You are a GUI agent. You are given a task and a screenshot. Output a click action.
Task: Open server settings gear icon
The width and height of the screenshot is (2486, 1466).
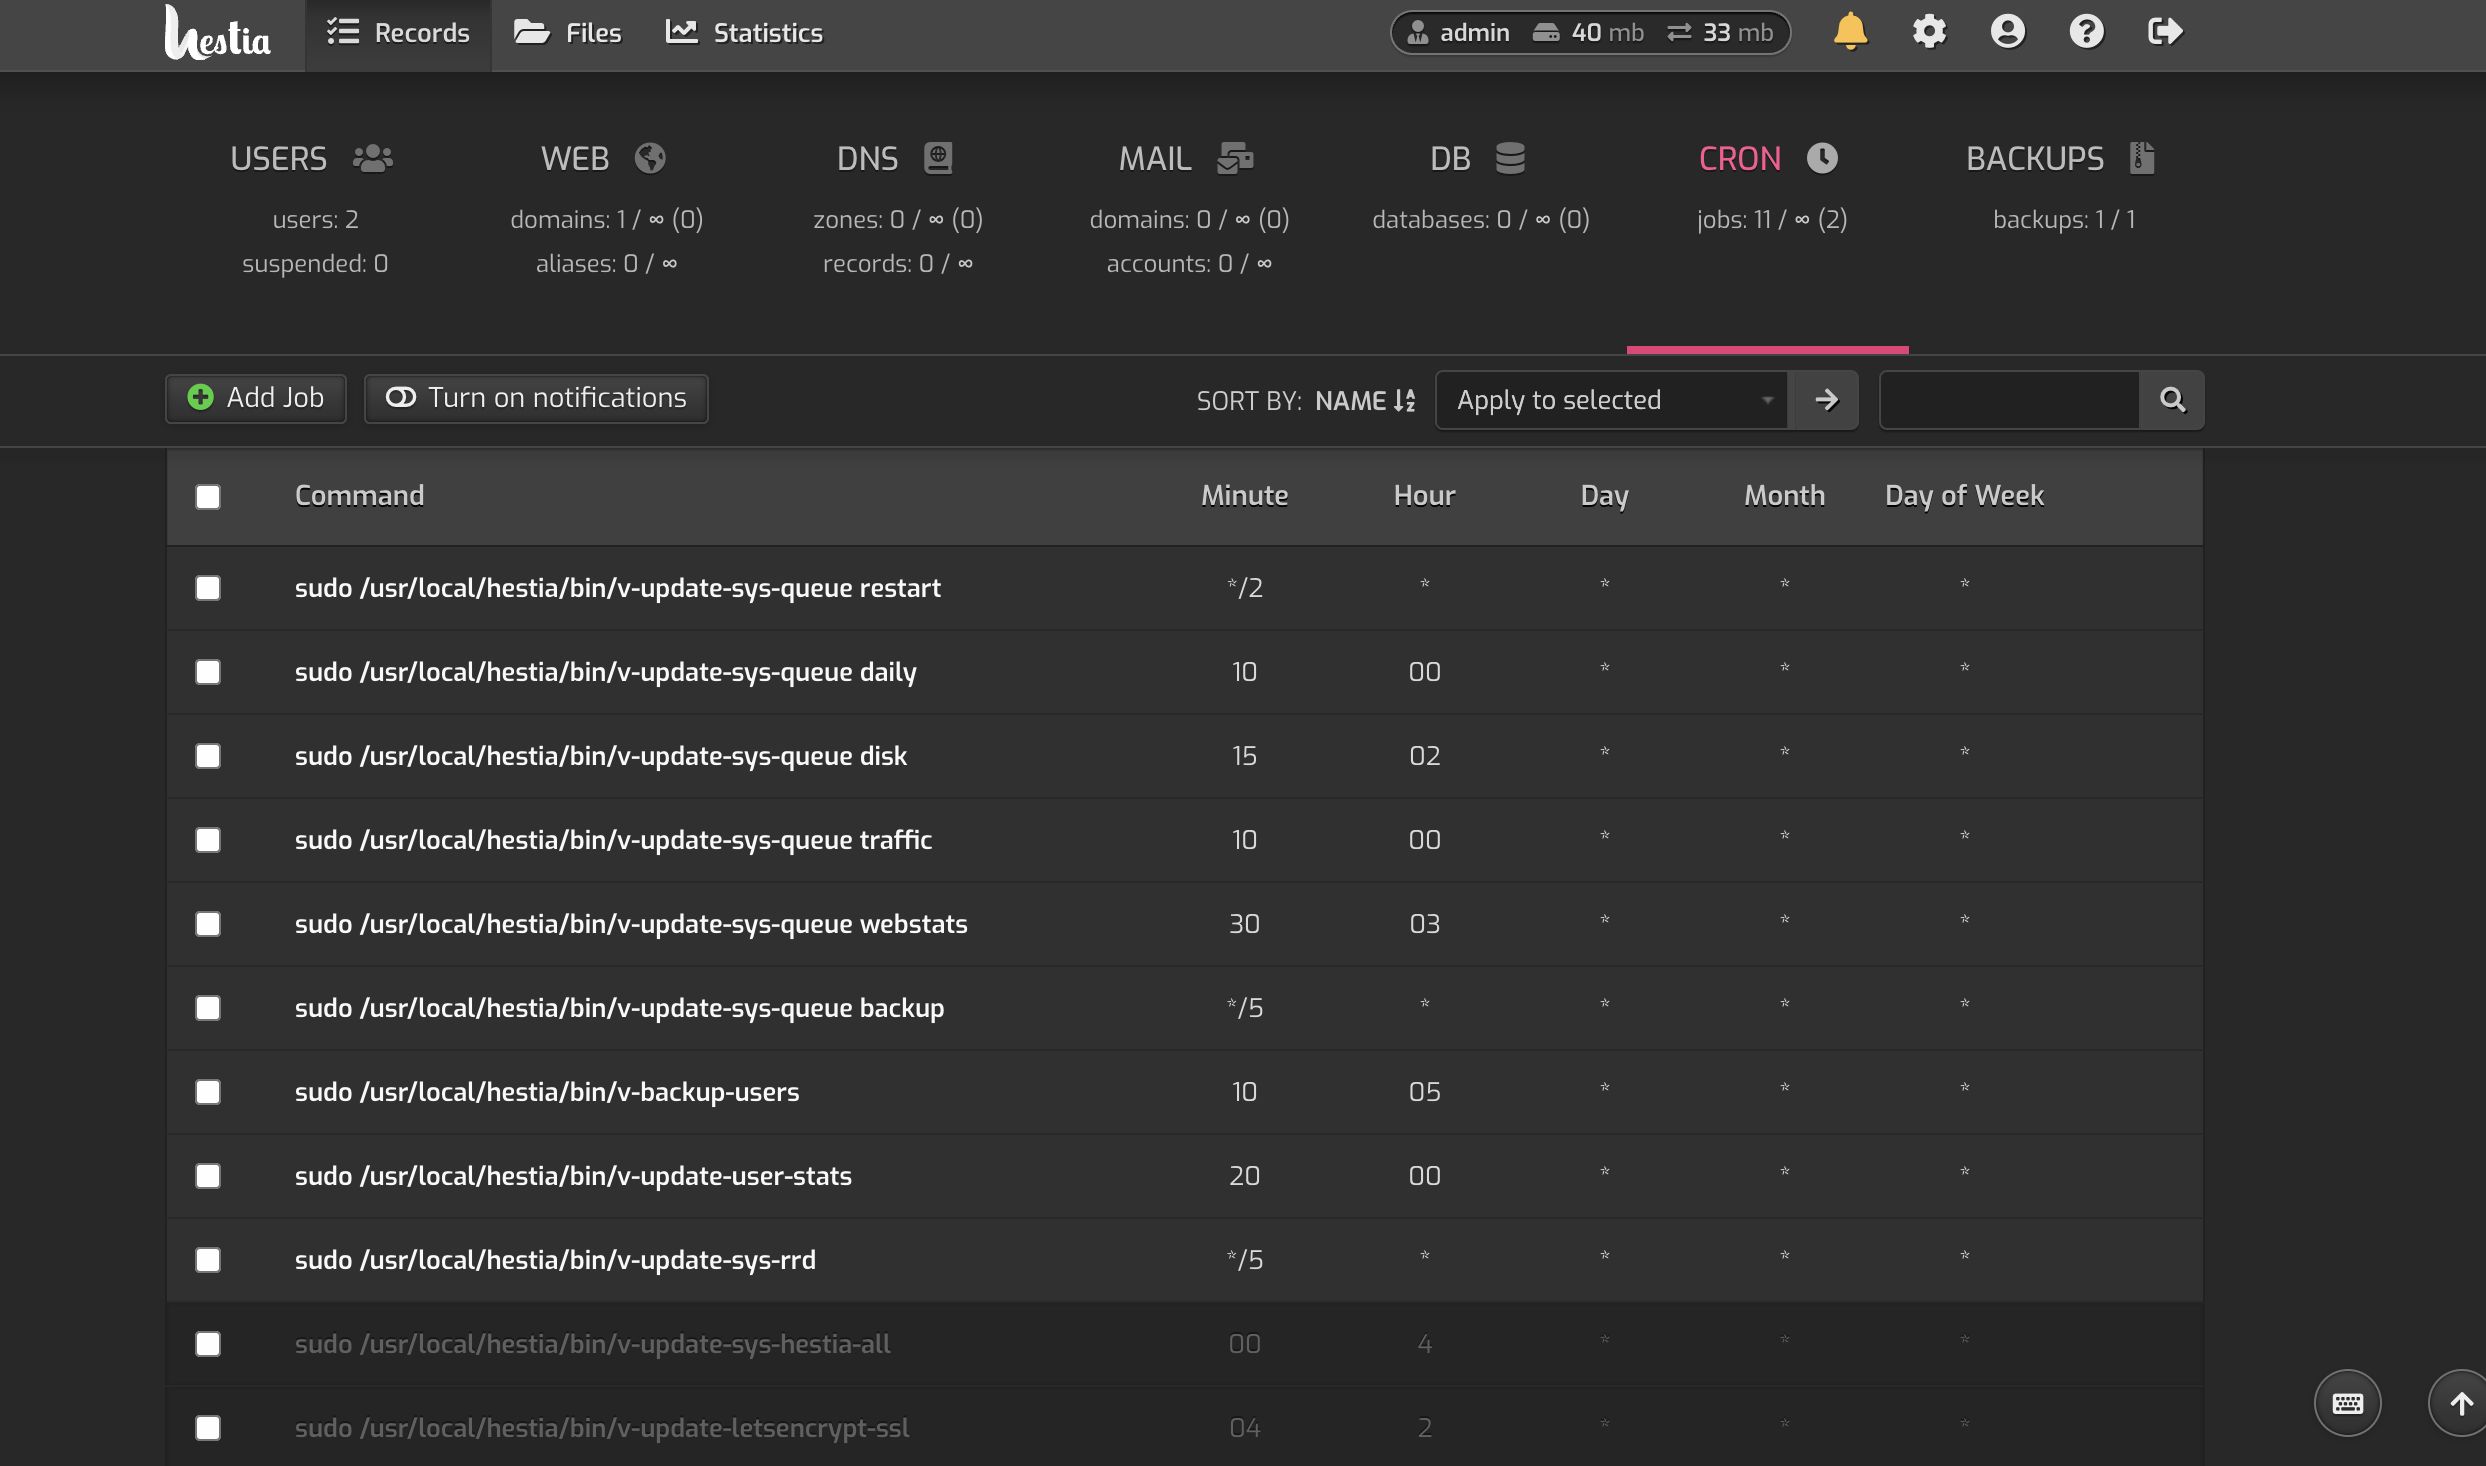(x=1929, y=32)
